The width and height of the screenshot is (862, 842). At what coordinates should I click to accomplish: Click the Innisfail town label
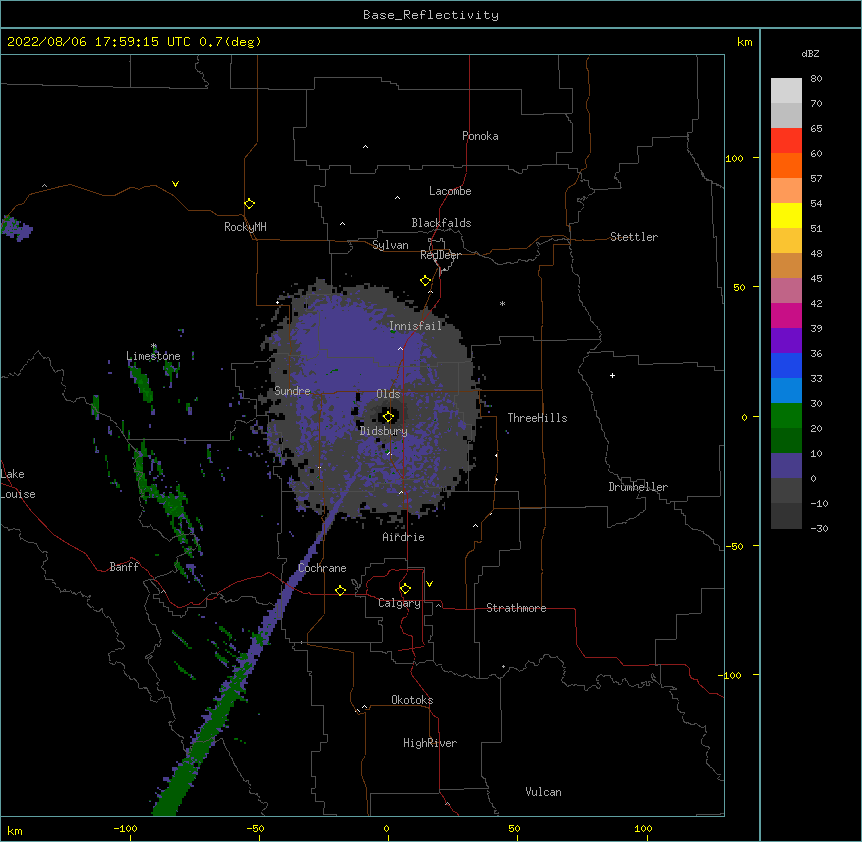pos(415,326)
